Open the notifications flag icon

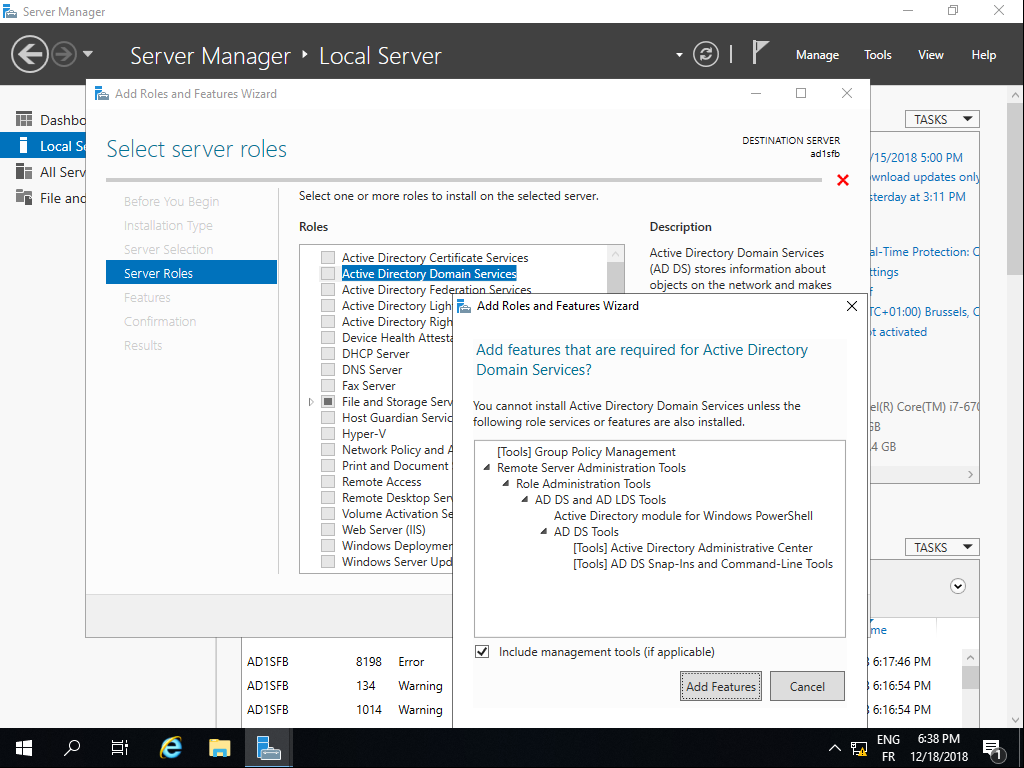coord(761,53)
